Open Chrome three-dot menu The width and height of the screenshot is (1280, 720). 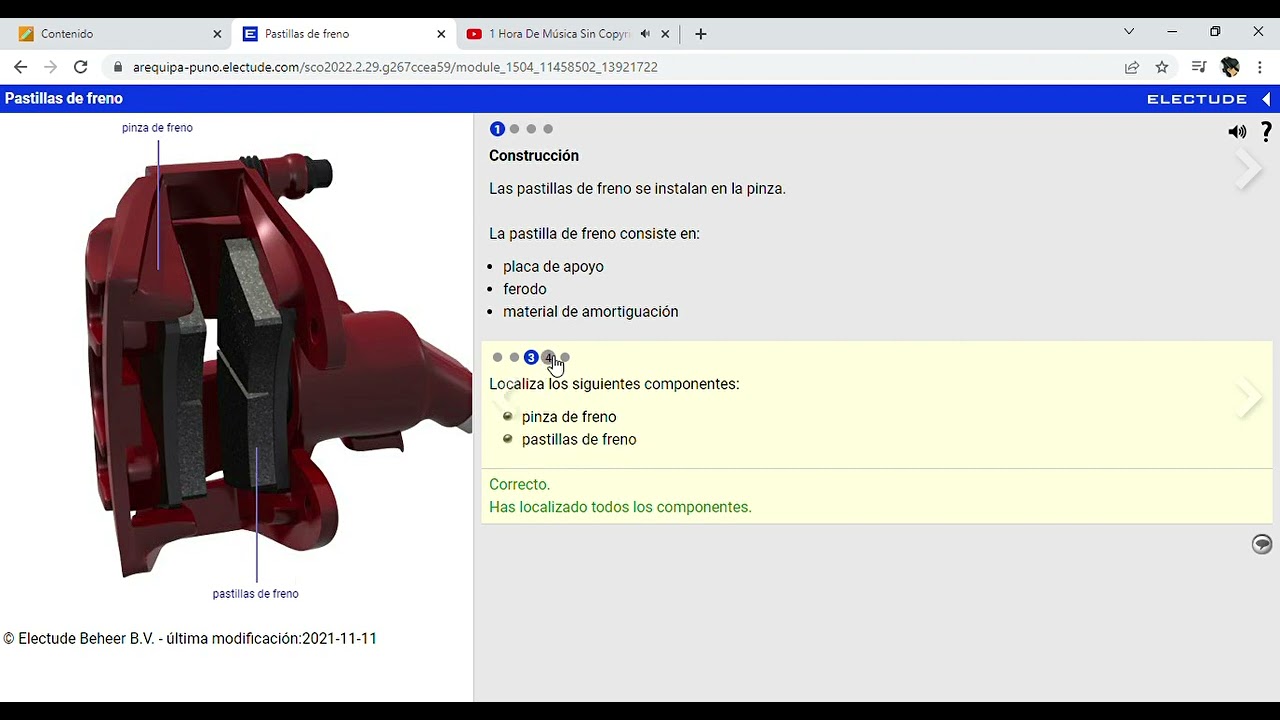tap(1260, 67)
